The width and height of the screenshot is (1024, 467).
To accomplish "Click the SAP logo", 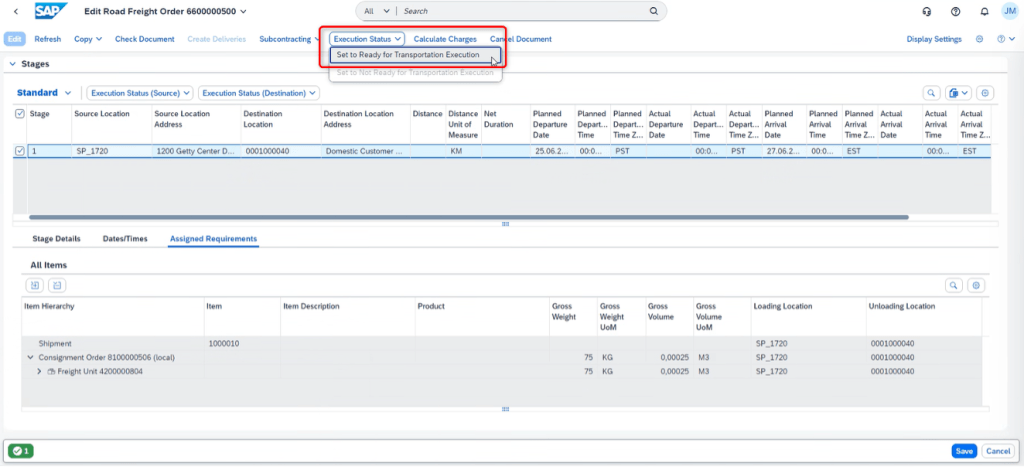I will (x=51, y=11).
